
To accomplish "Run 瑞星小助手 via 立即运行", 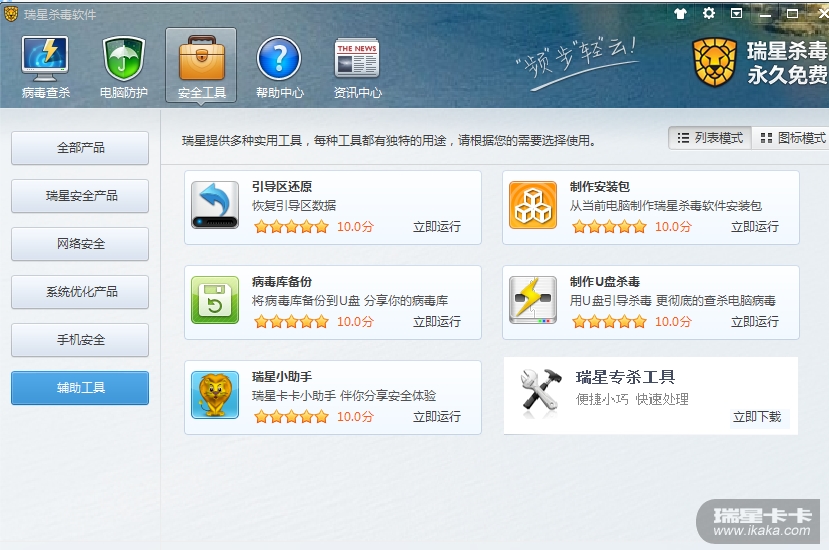I will coord(437,417).
